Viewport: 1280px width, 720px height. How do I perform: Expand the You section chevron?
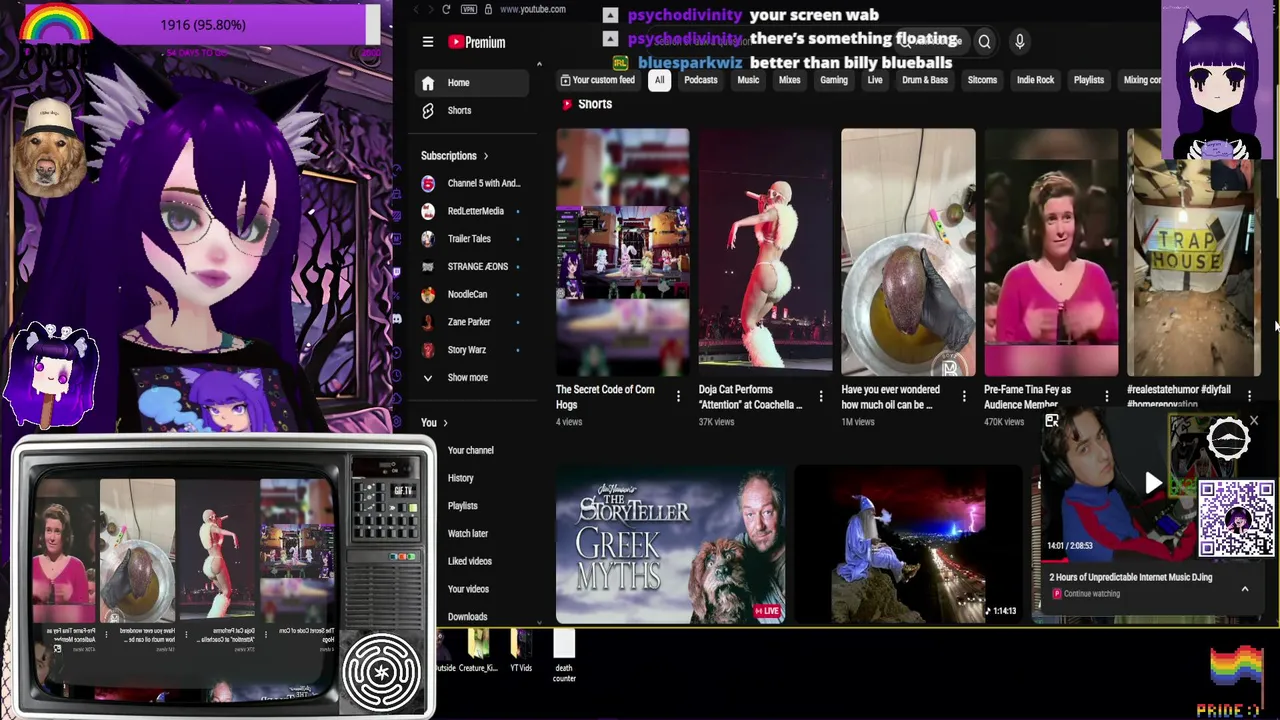pyautogui.click(x=445, y=423)
